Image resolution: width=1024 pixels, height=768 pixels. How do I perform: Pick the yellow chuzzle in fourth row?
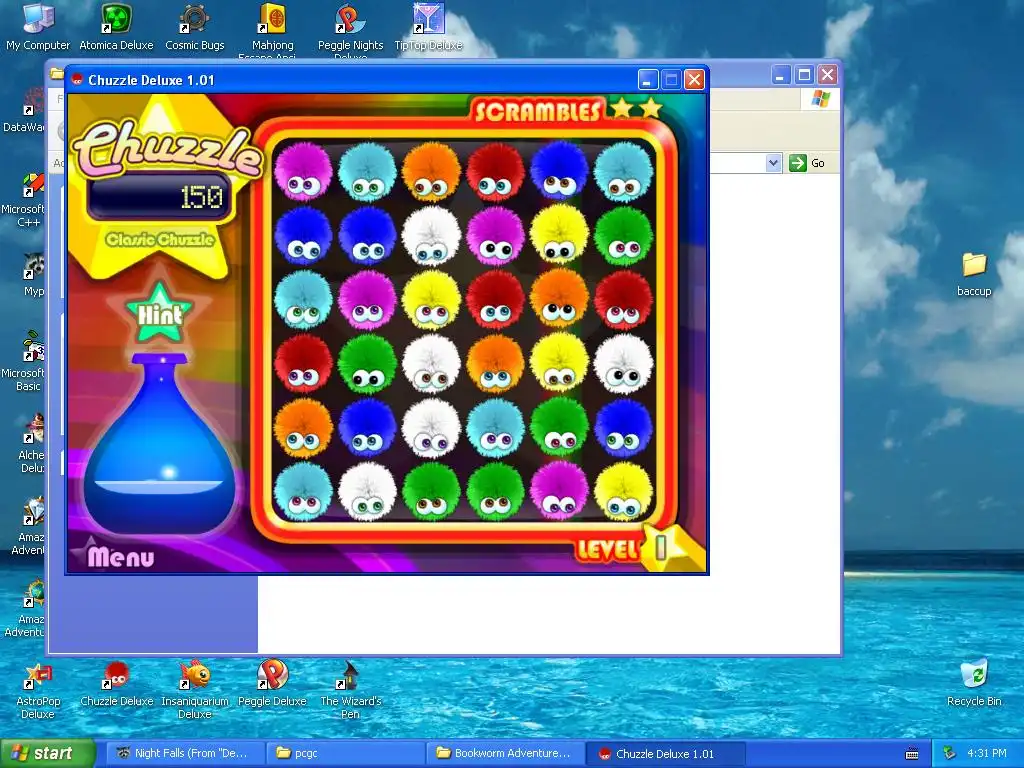coord(559,363)
